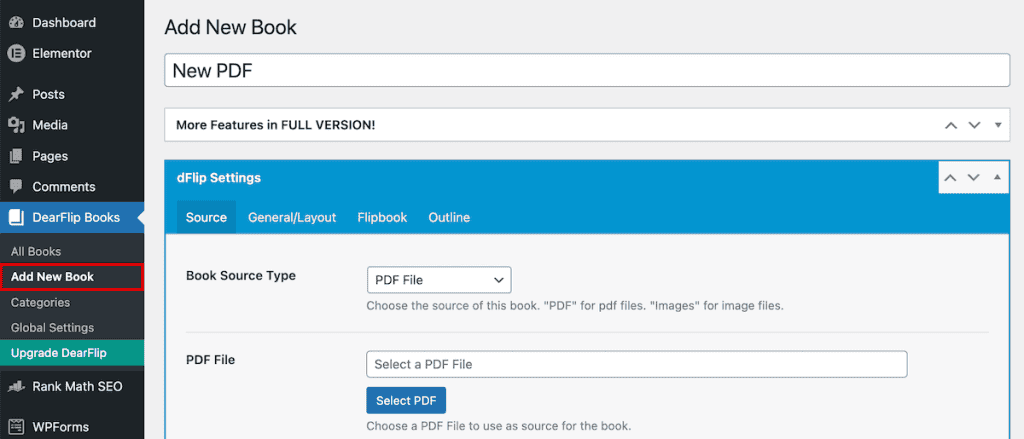Click Upgrade DearFlip link
The image size is (1024, 439).
tap(72, 353)
